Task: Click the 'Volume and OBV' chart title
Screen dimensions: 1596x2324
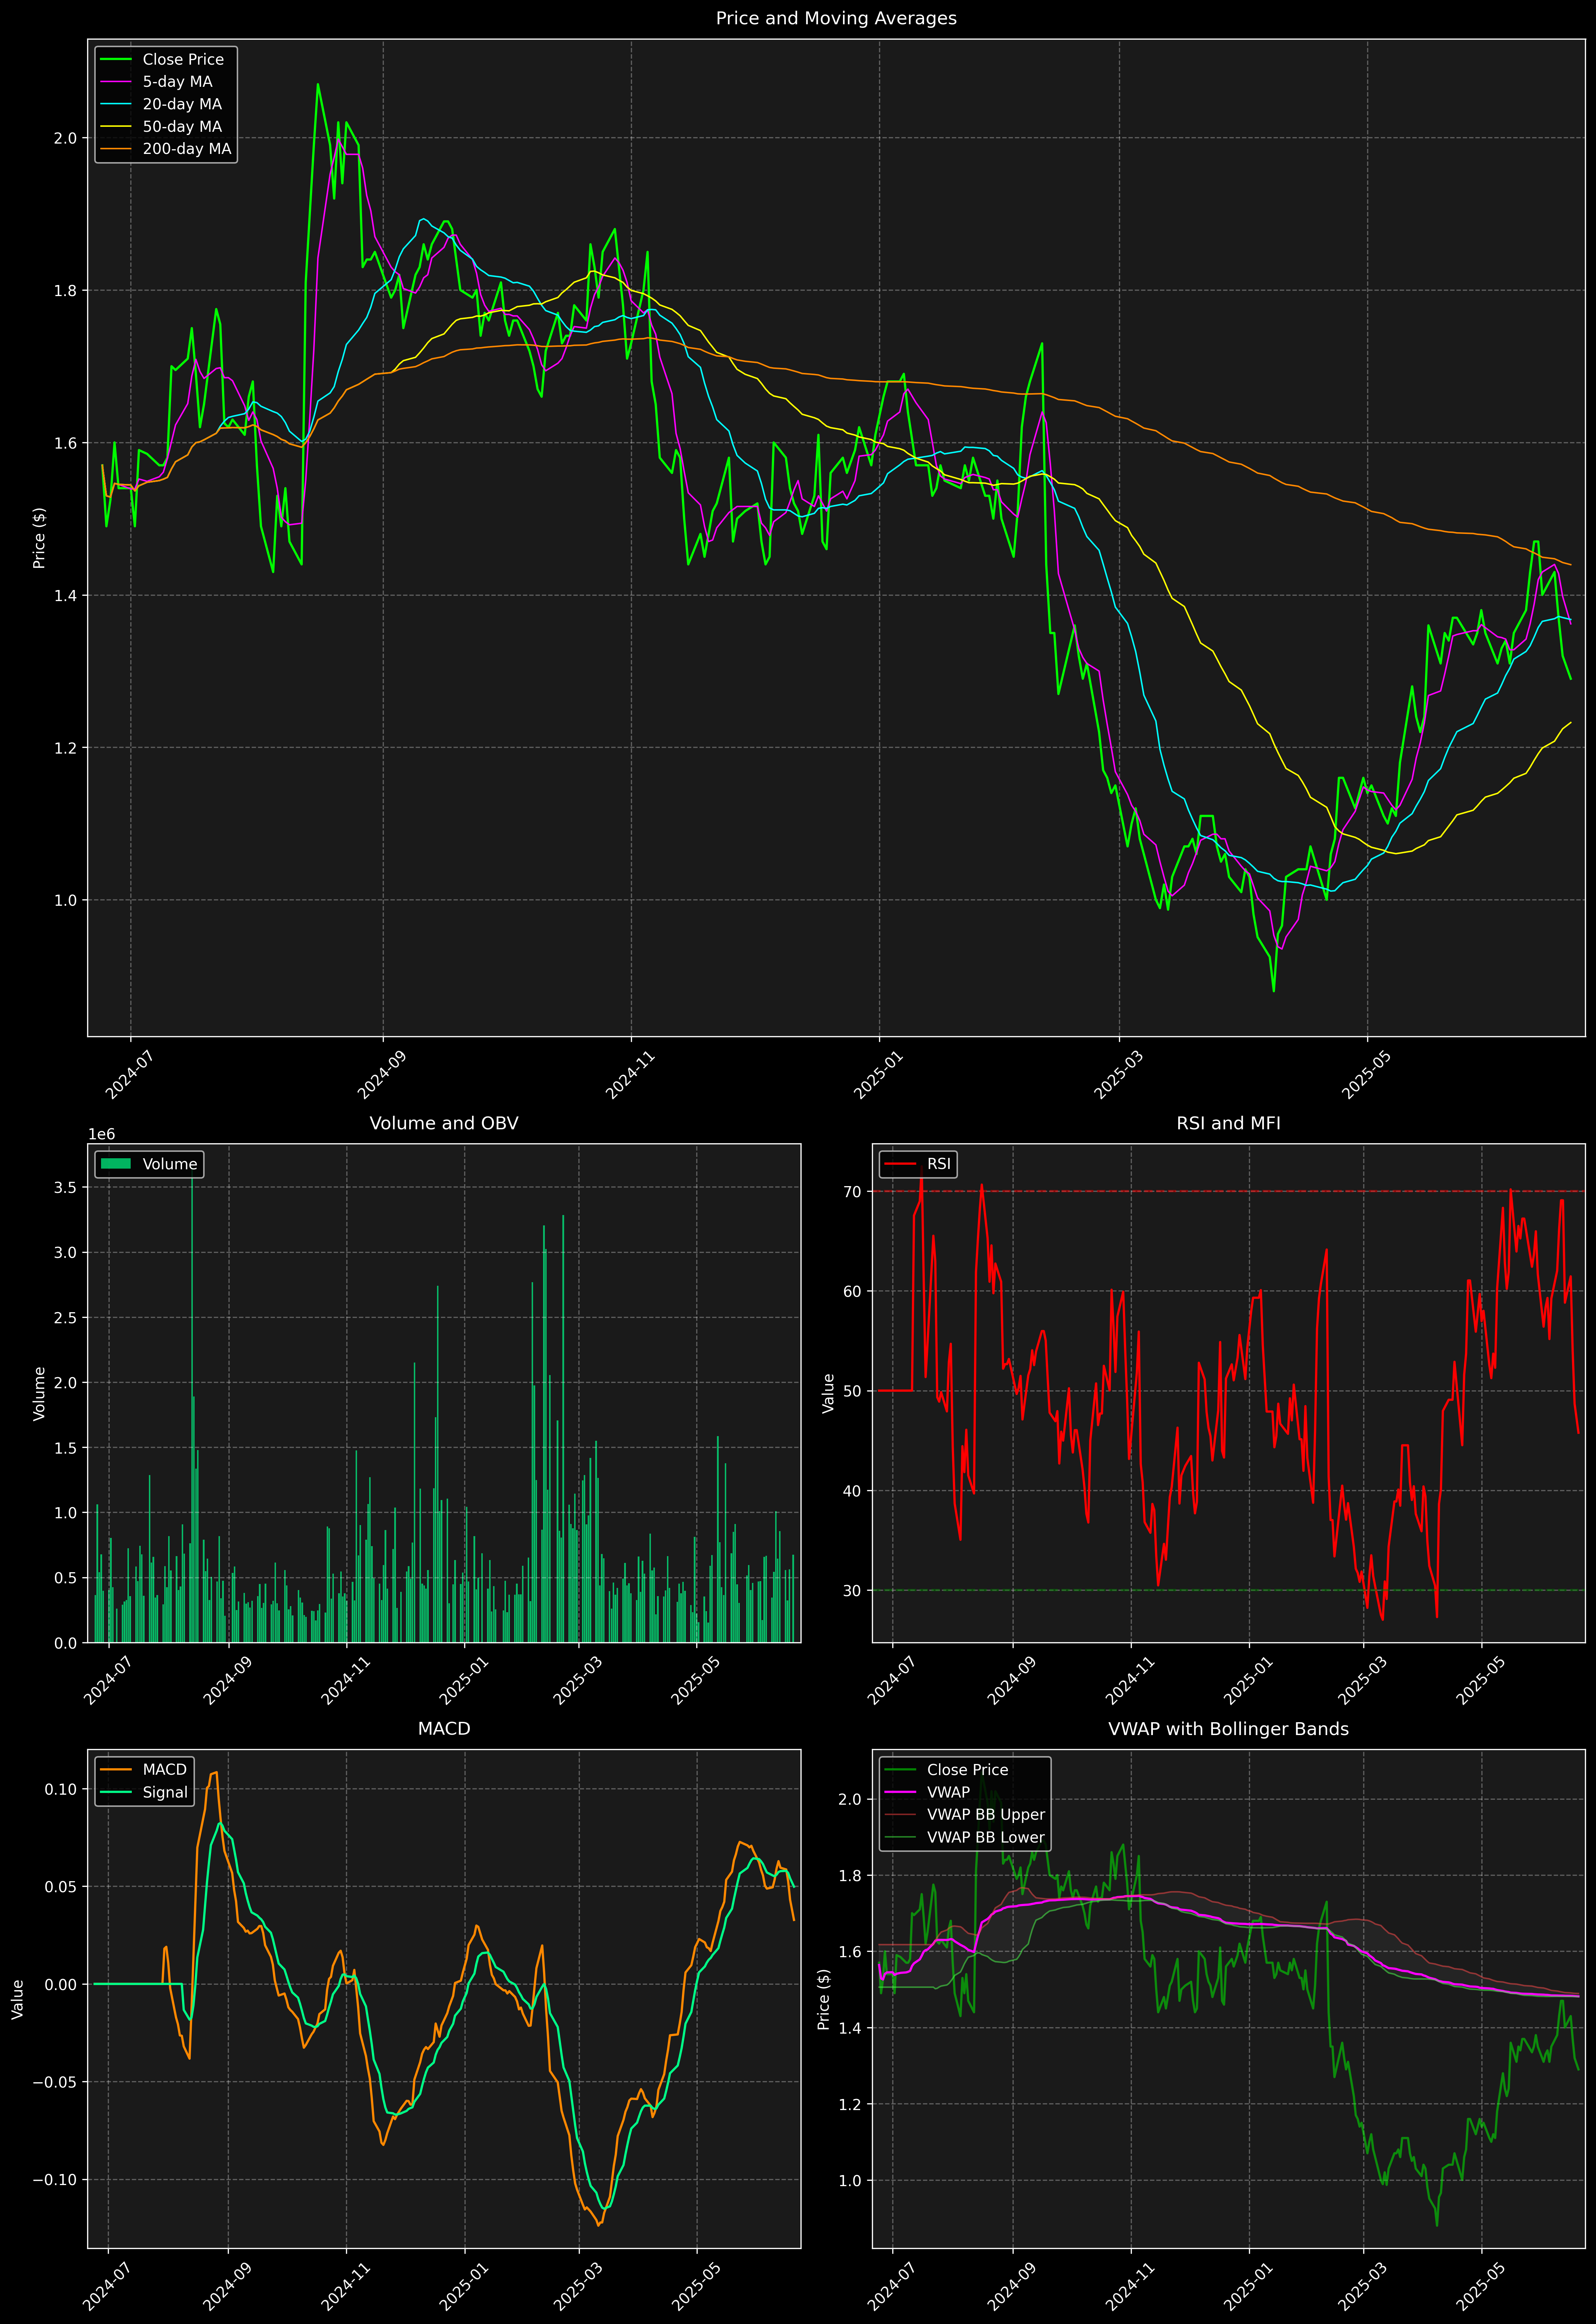Action: pyautogui.click(x=444, y=1123)
